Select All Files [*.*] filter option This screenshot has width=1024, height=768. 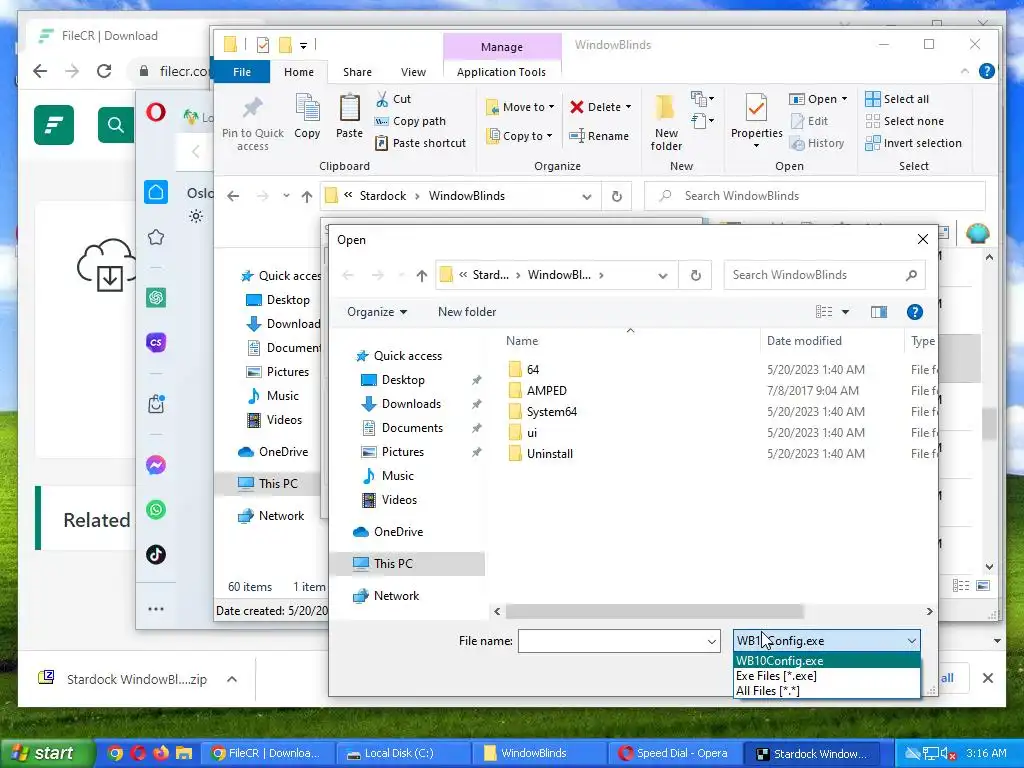pos(827,691)
